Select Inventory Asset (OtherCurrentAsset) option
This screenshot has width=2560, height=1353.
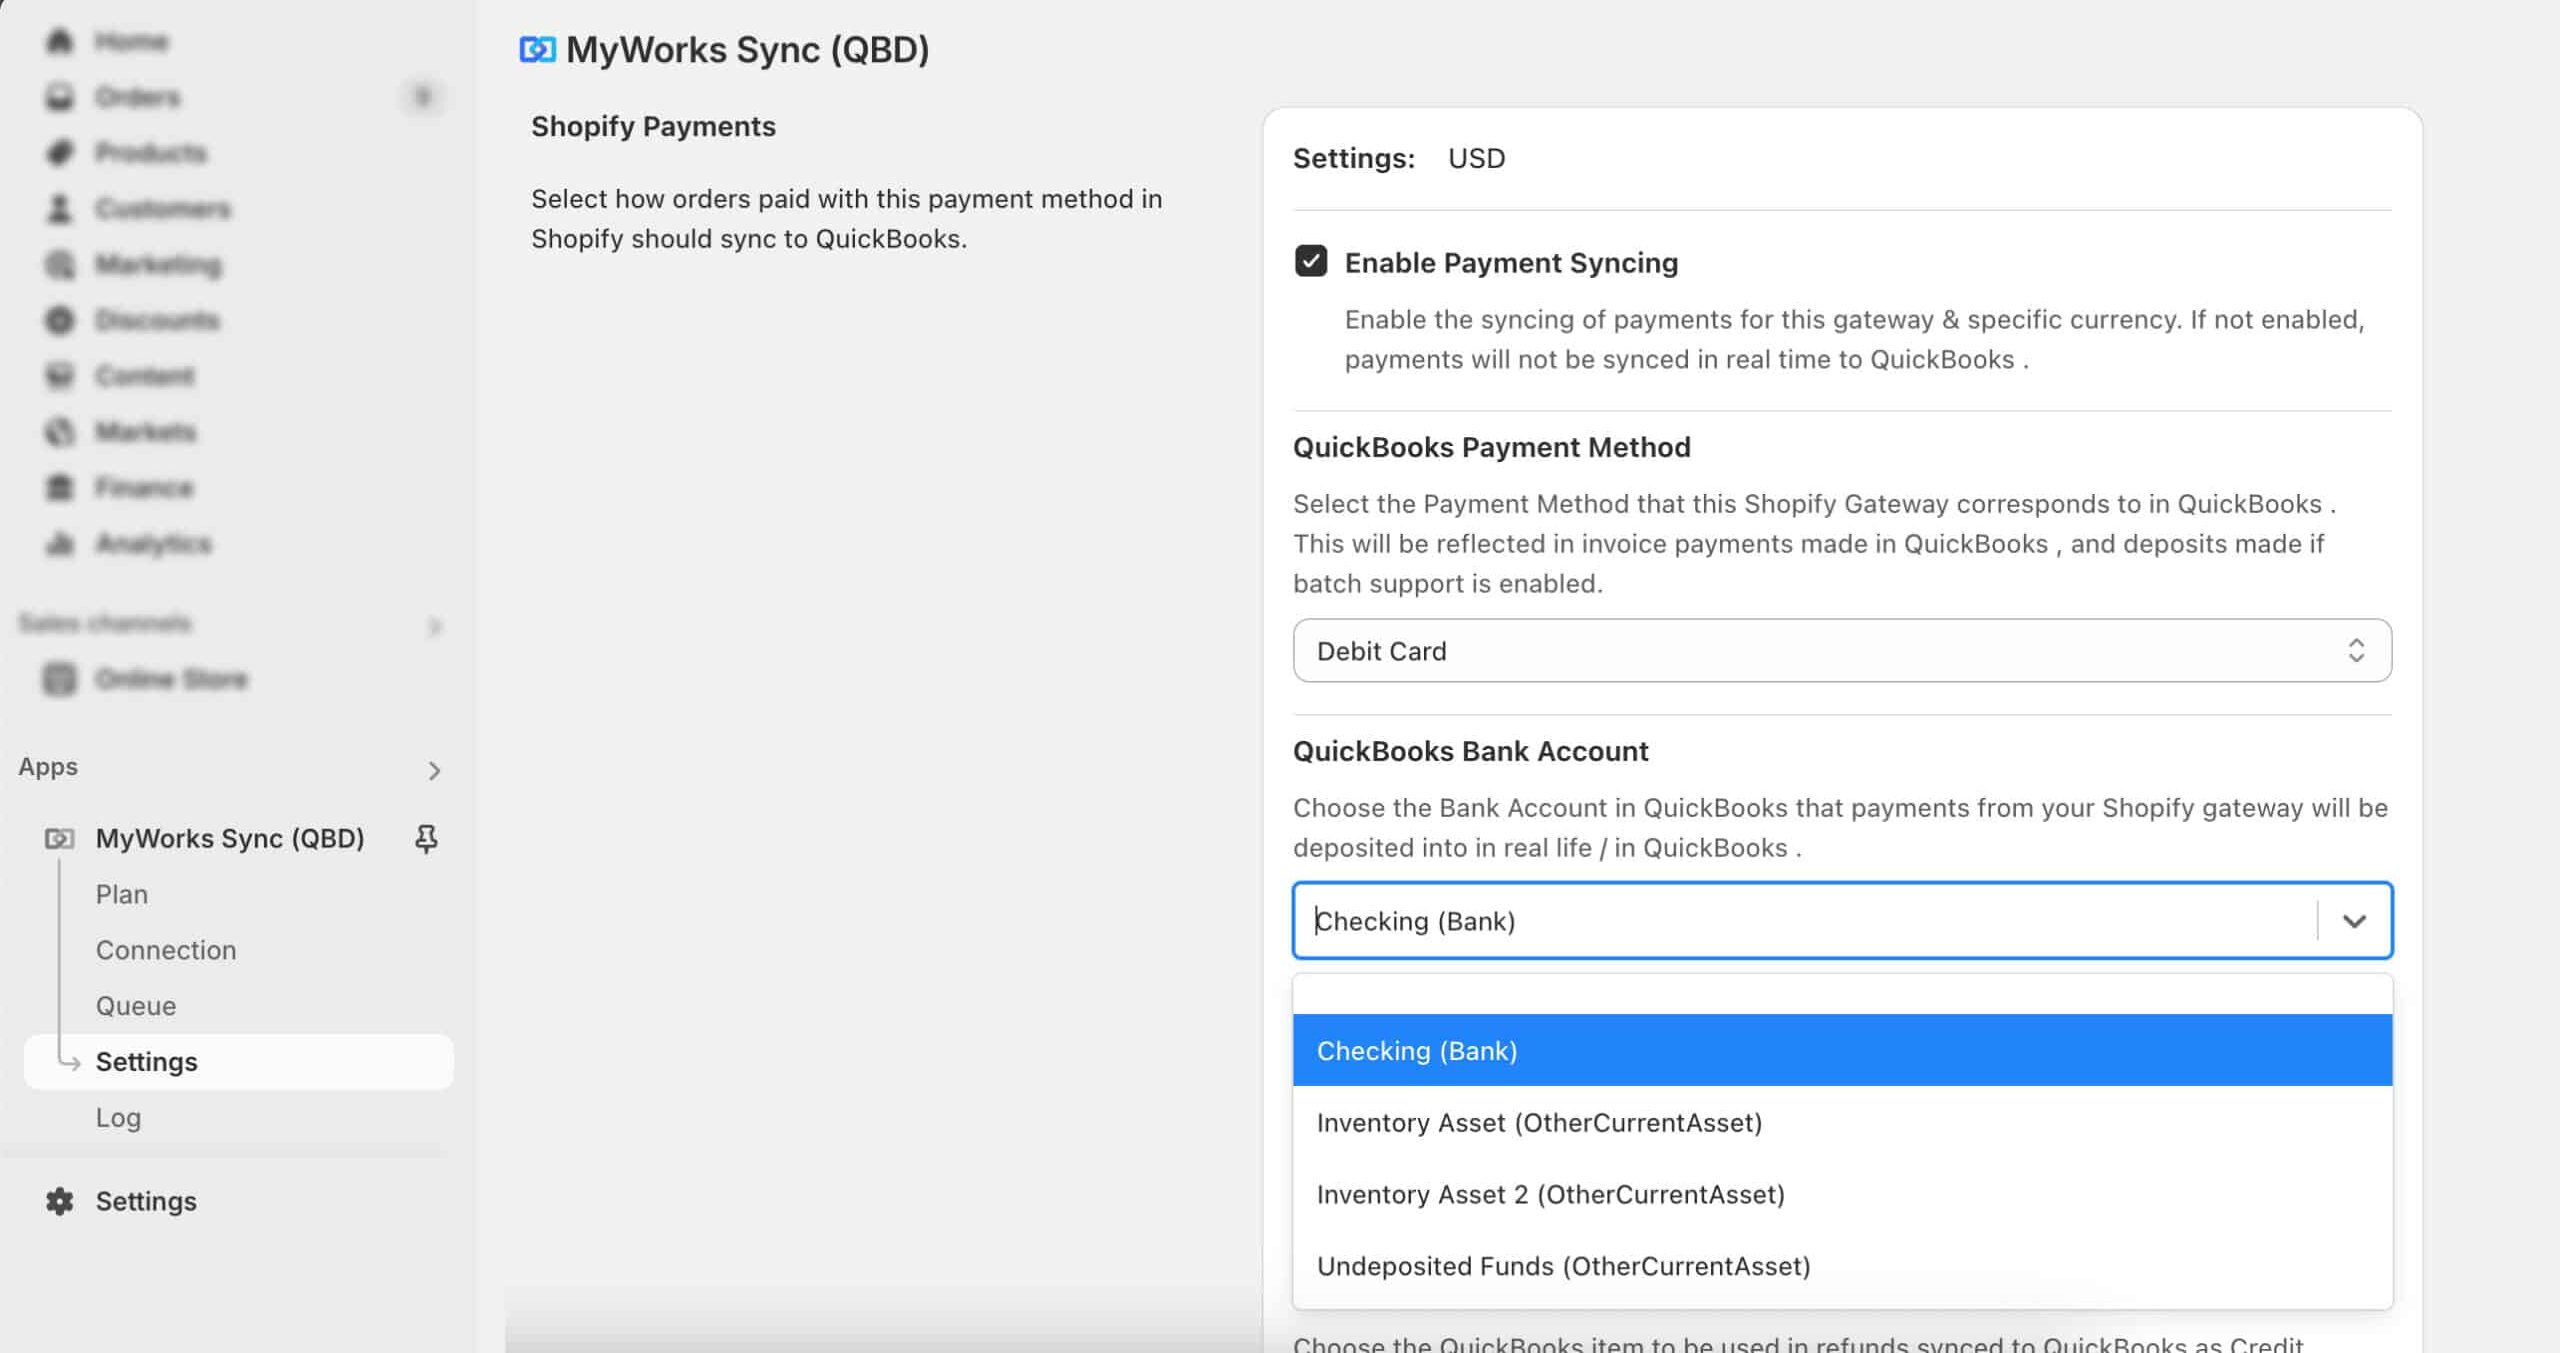tap(1842, 1123)
